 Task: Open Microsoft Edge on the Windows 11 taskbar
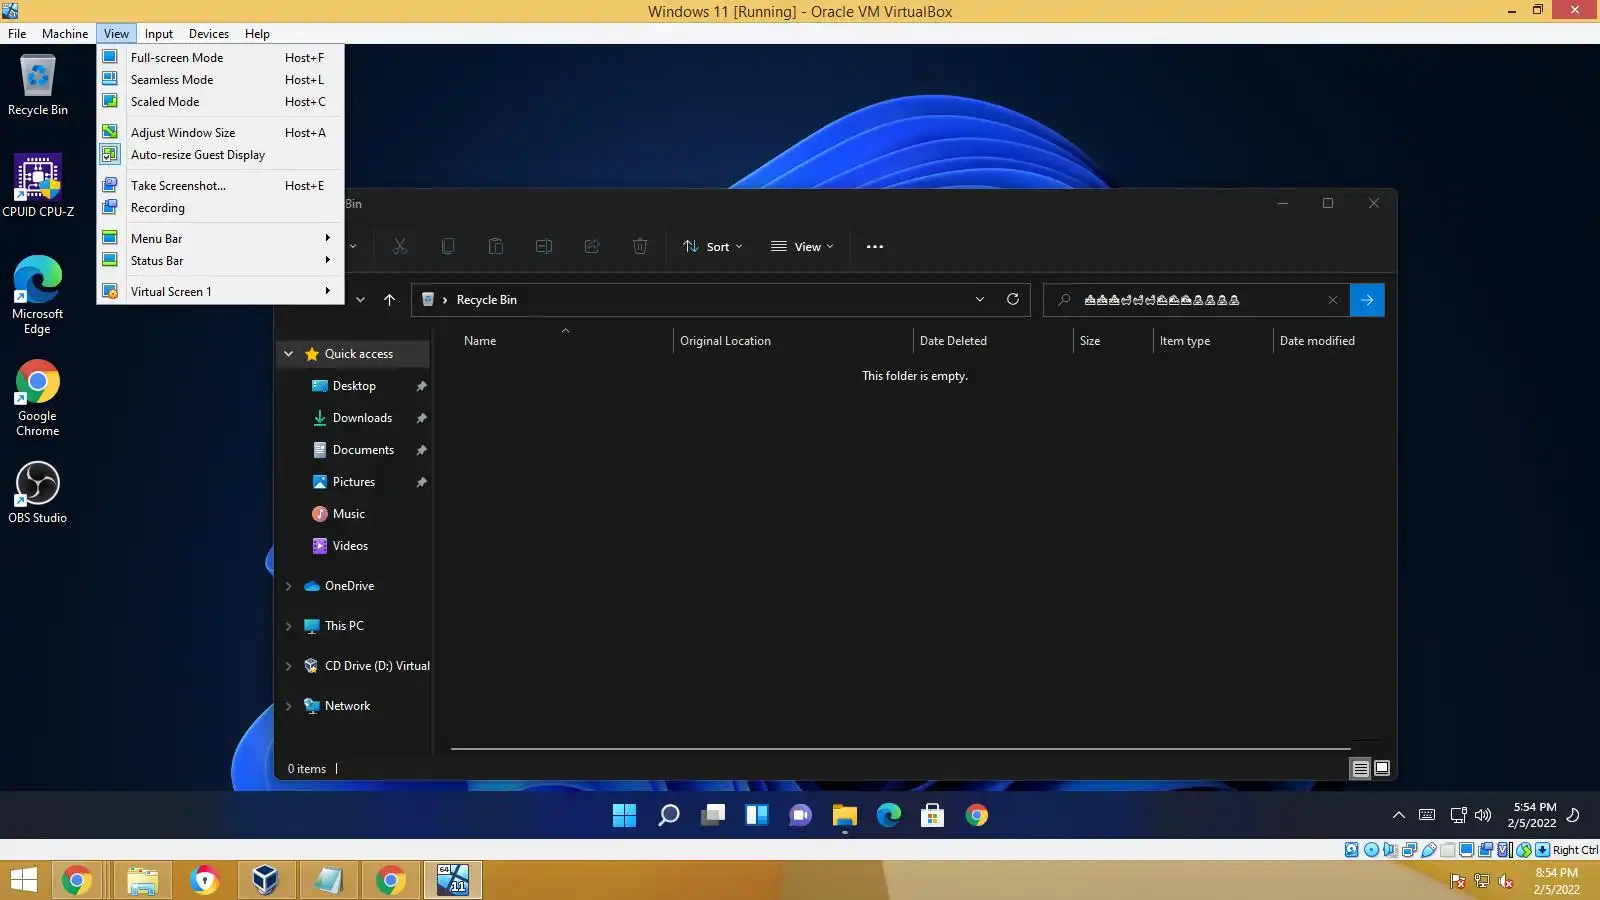pos(889,816)
